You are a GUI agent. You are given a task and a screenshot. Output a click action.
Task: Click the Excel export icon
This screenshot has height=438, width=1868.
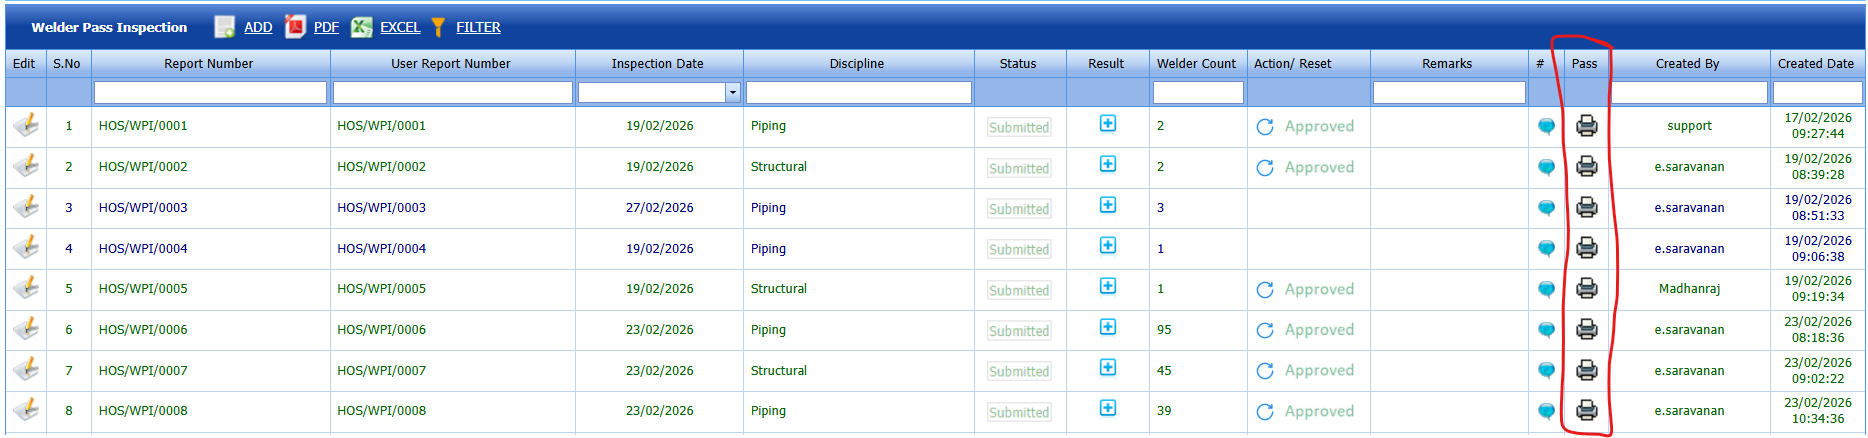point(361,27)
